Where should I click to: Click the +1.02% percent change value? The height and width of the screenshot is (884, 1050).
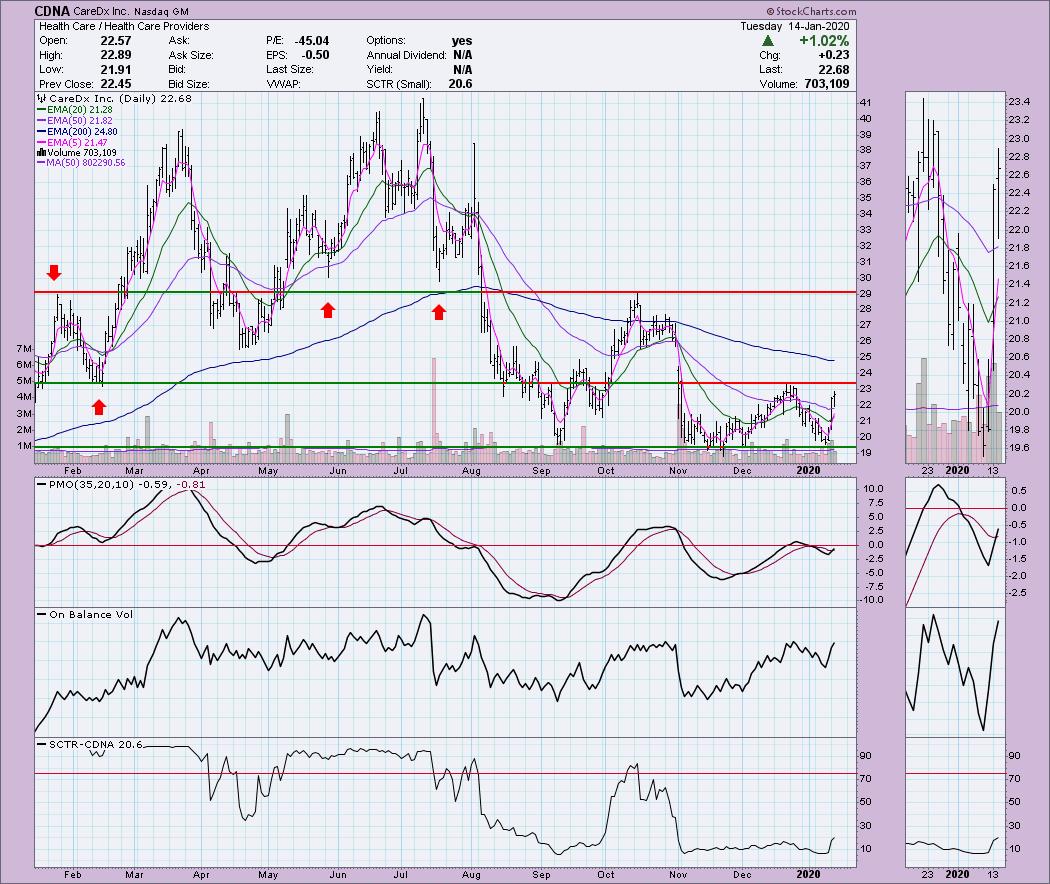(824, 41)
